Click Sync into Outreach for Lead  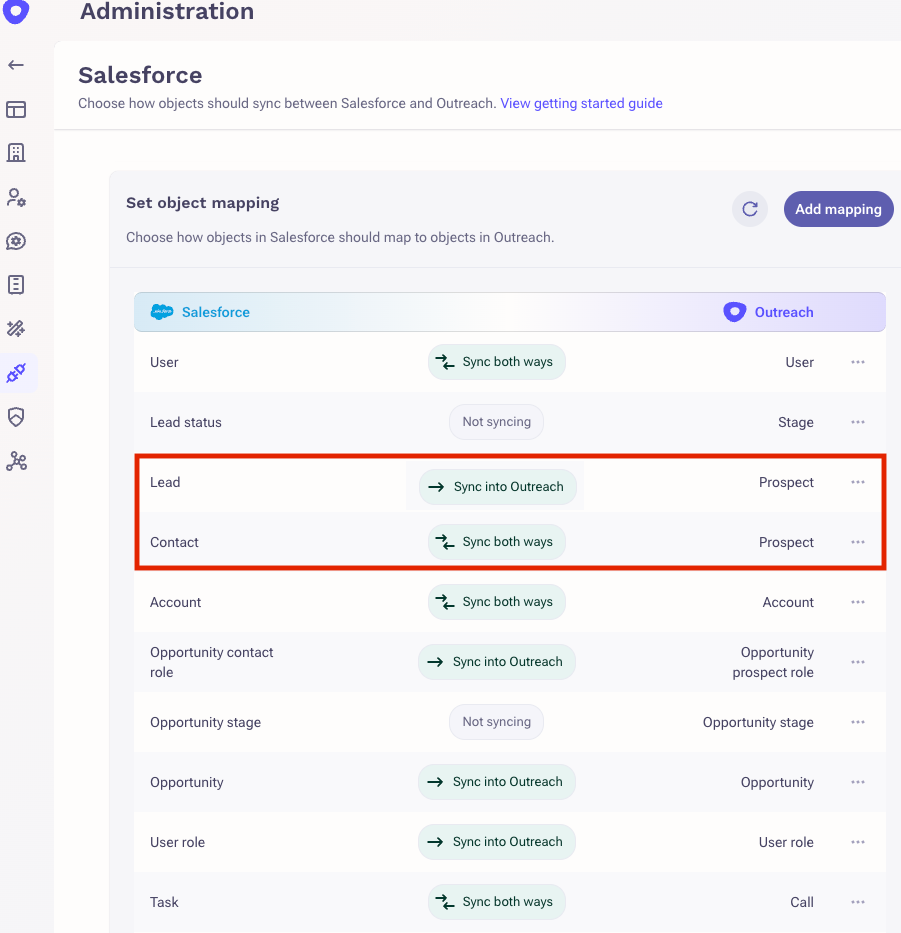[498, 487]
